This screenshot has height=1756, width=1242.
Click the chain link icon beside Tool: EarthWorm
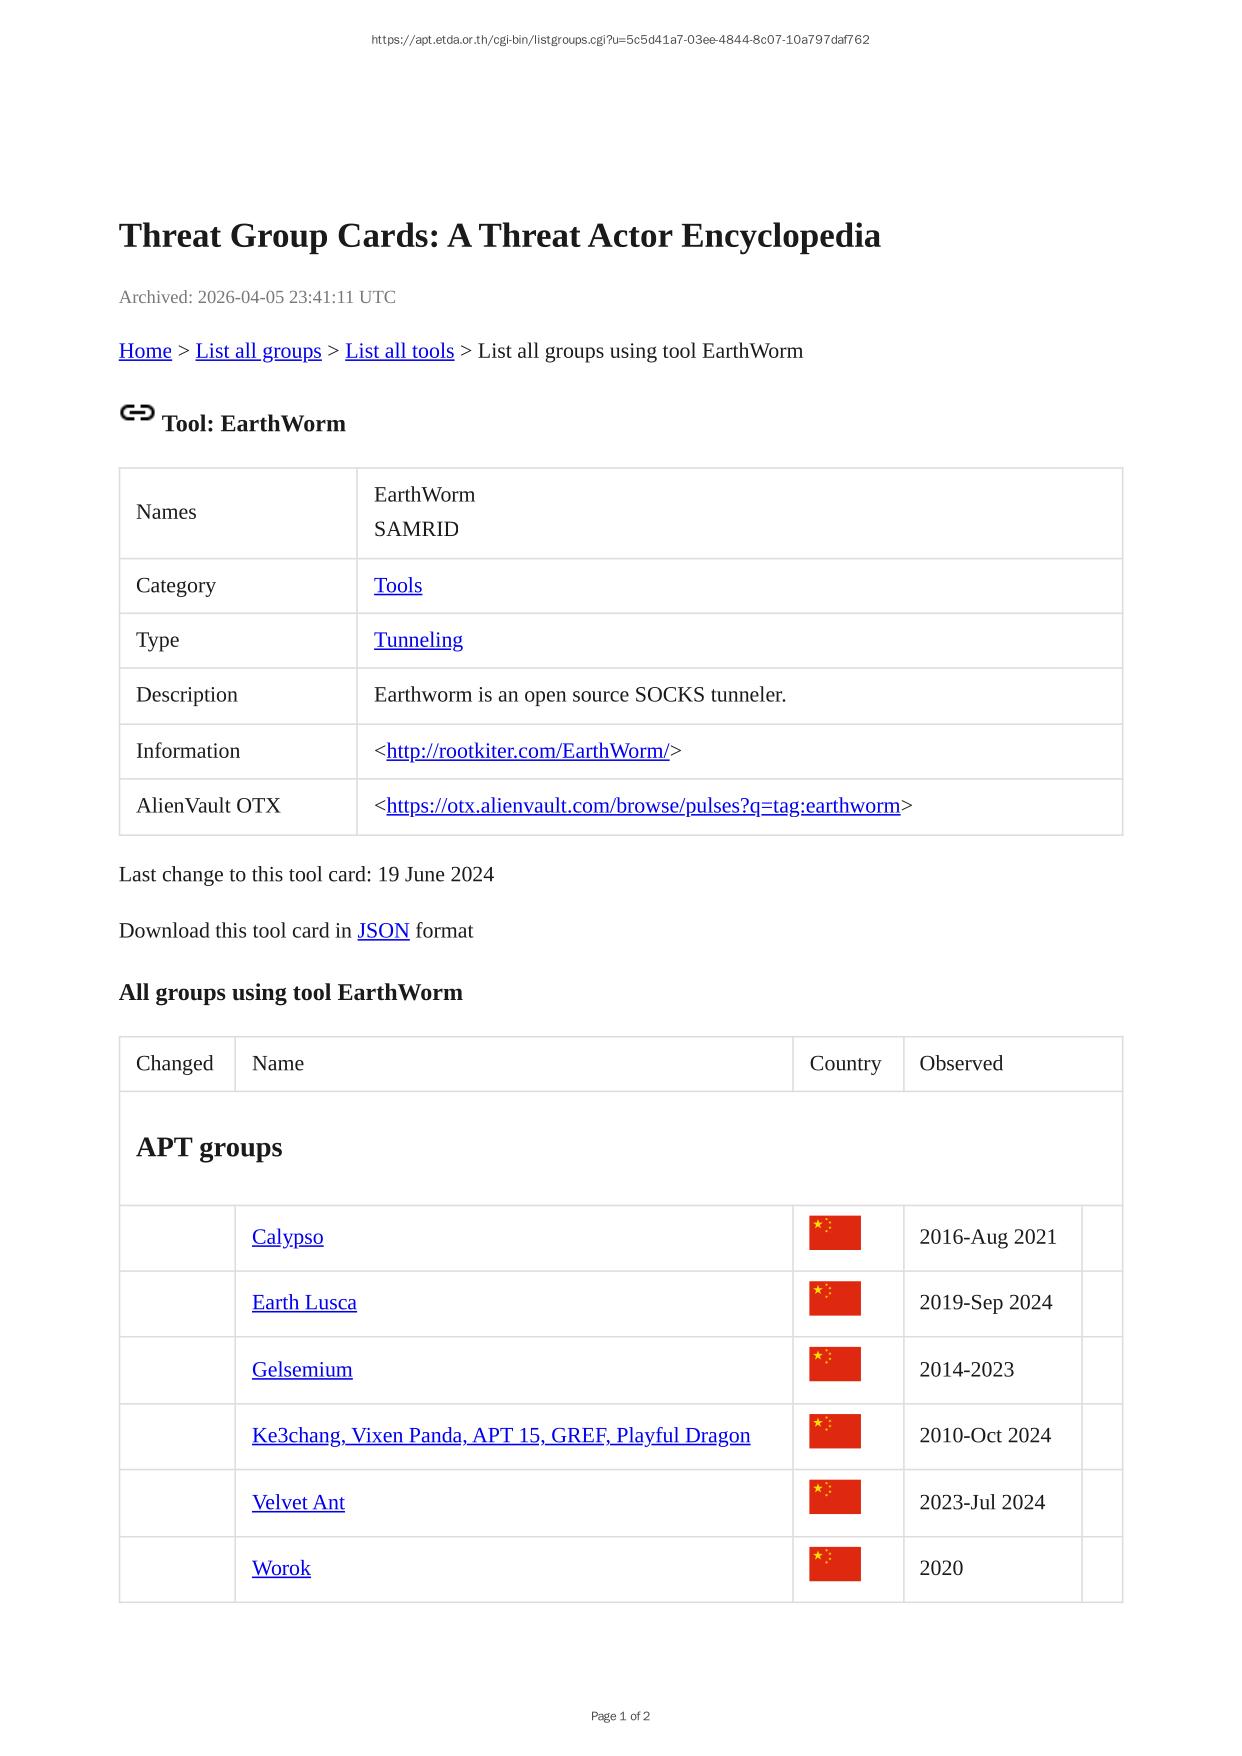pos(137,413)
